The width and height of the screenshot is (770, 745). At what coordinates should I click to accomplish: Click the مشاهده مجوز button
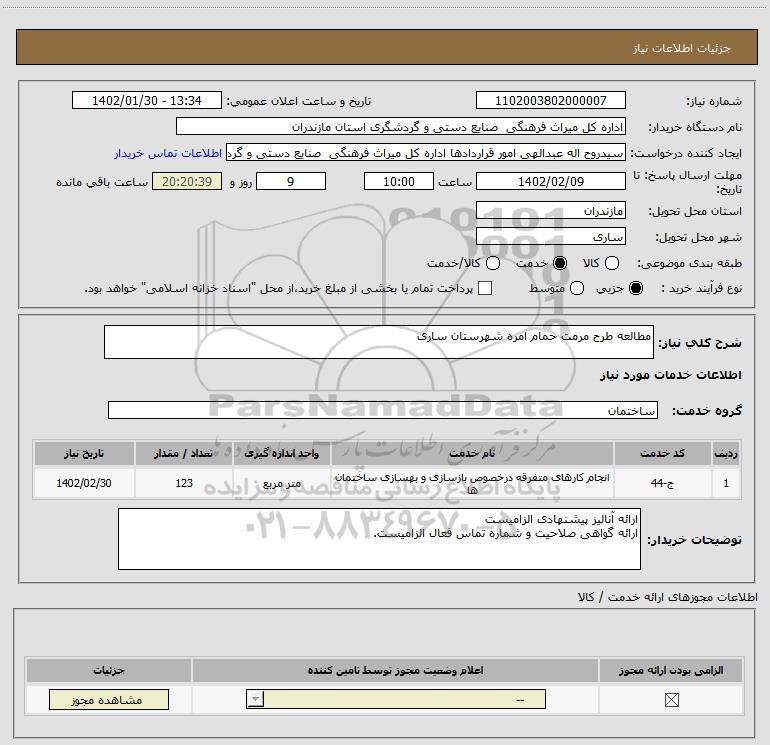pyautogui.click(x=109, y=699)
